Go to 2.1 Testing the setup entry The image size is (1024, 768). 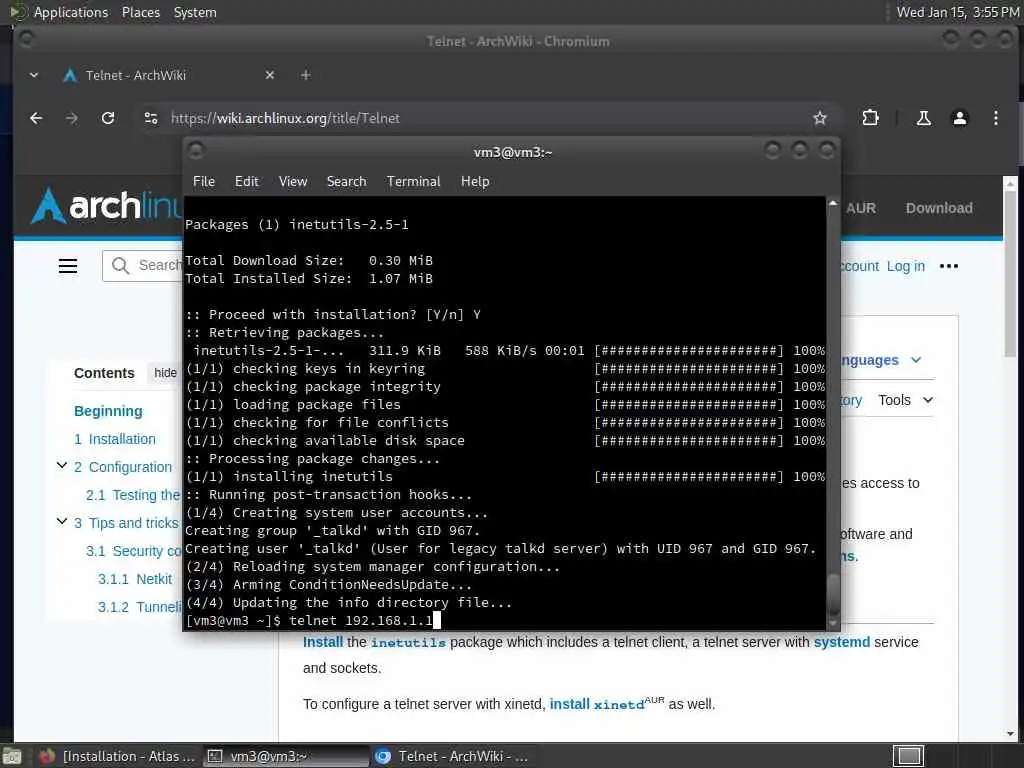[x=133, y=495]
